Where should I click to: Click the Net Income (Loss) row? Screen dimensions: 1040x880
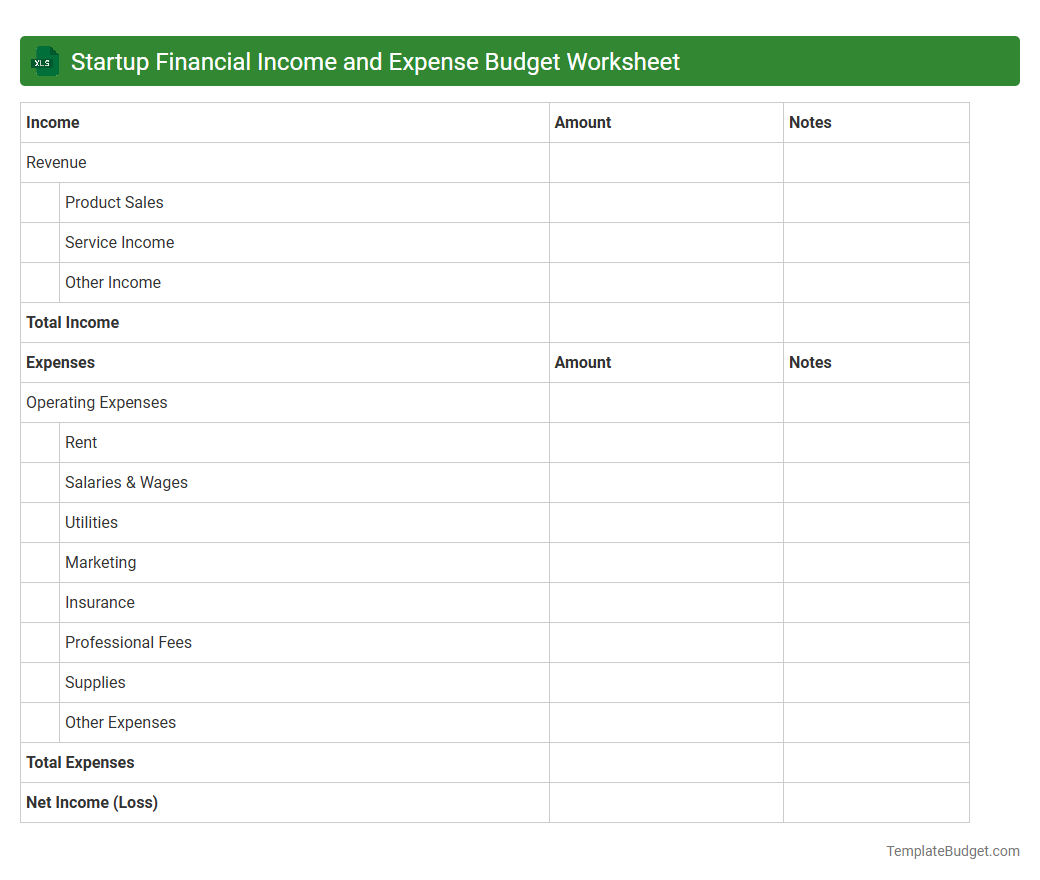click(x=91, y=802)
